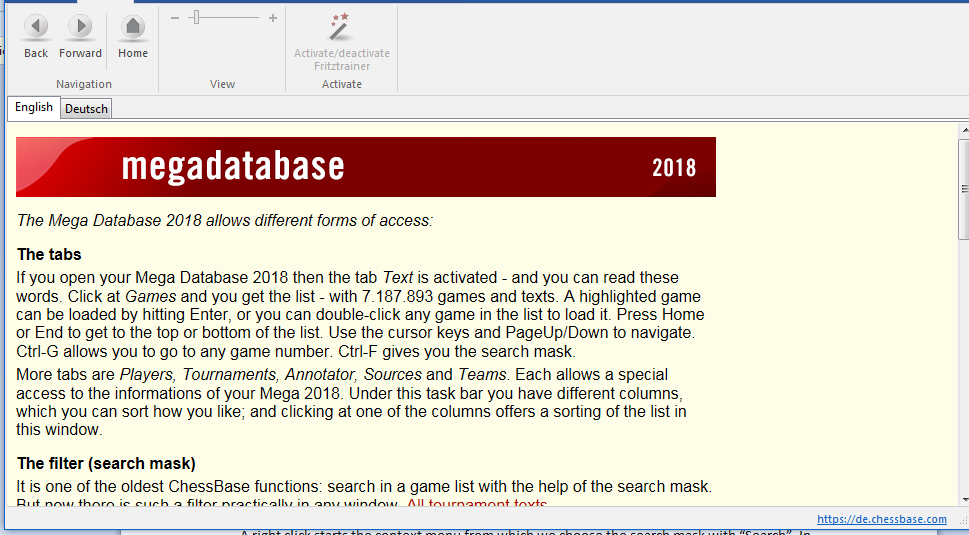Go back with the Back arrow

click(36, 28)
